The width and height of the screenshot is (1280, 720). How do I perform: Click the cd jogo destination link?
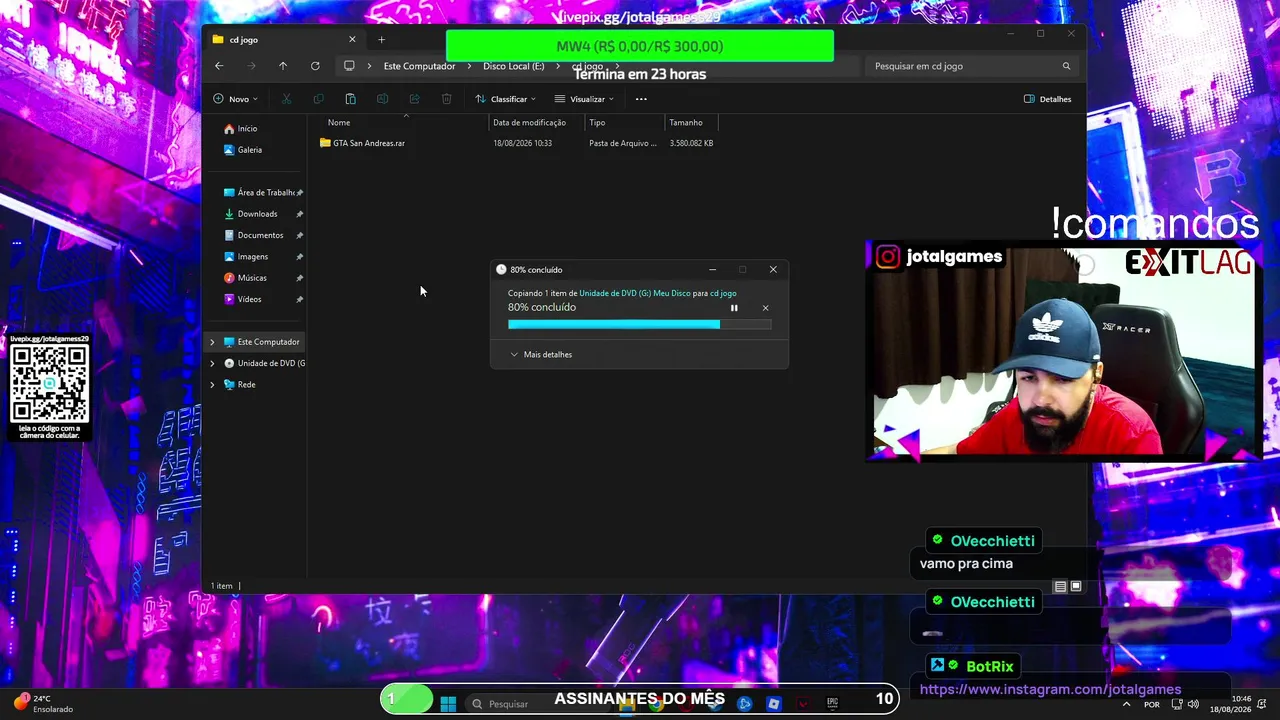click(723, 293)
